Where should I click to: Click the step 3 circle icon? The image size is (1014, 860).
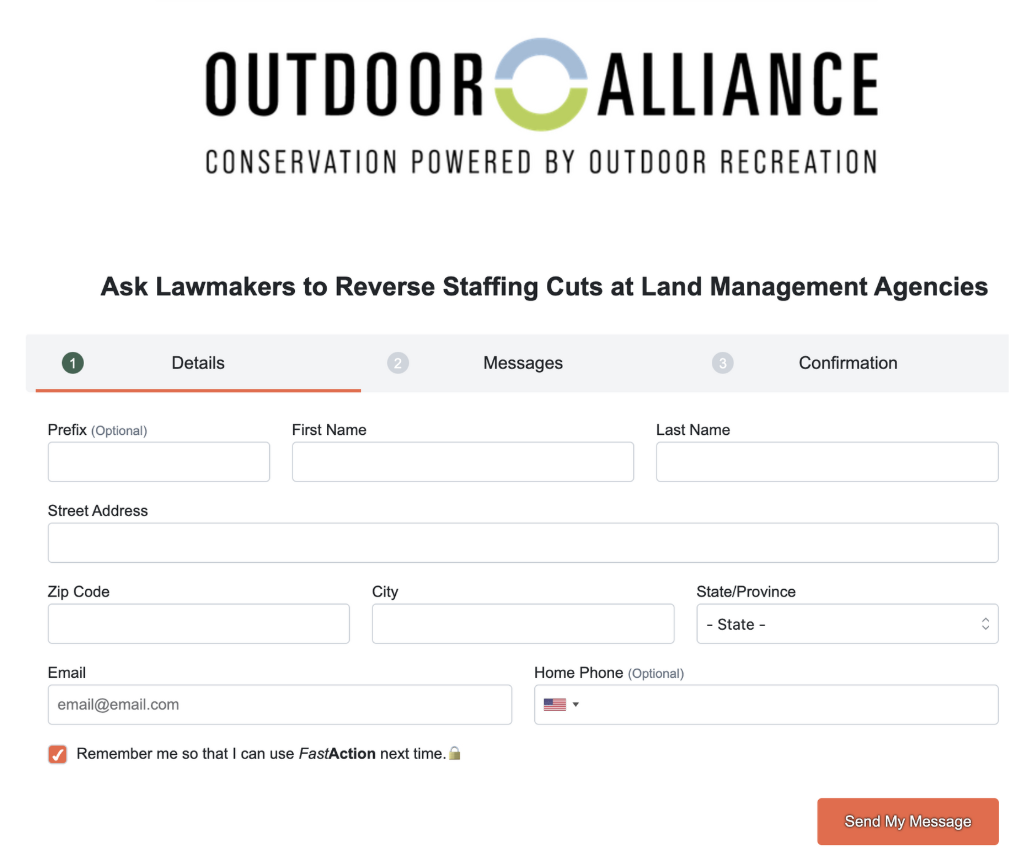click(x=722, y=363)
